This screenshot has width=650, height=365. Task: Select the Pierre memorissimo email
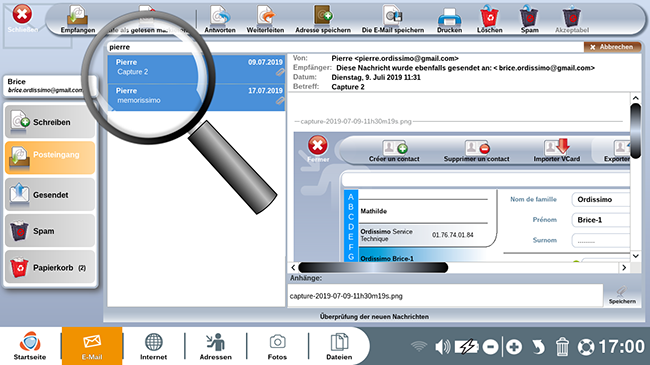pyautogui.click(x=196, y=96)
